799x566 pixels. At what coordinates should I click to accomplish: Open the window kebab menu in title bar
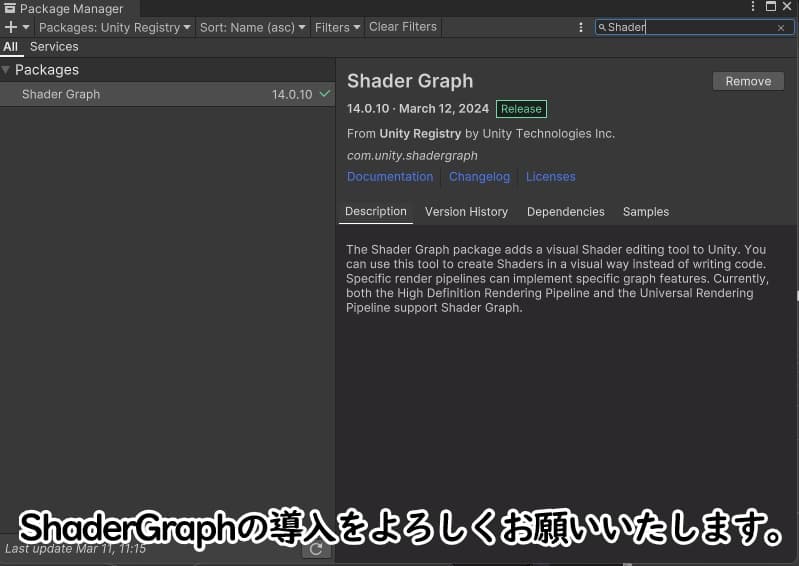click(x=753, y=7)
